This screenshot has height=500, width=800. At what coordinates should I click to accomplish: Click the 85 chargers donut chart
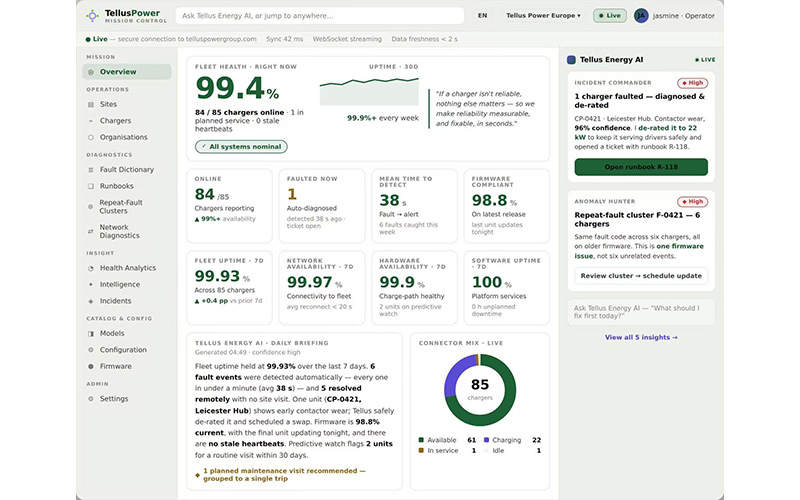[x=480, y=390]
